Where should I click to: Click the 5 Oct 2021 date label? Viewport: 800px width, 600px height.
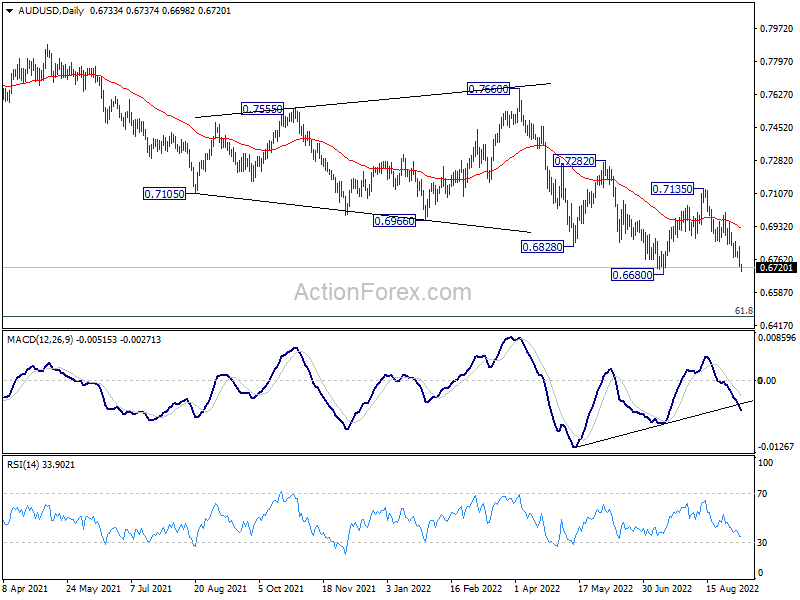281,589
